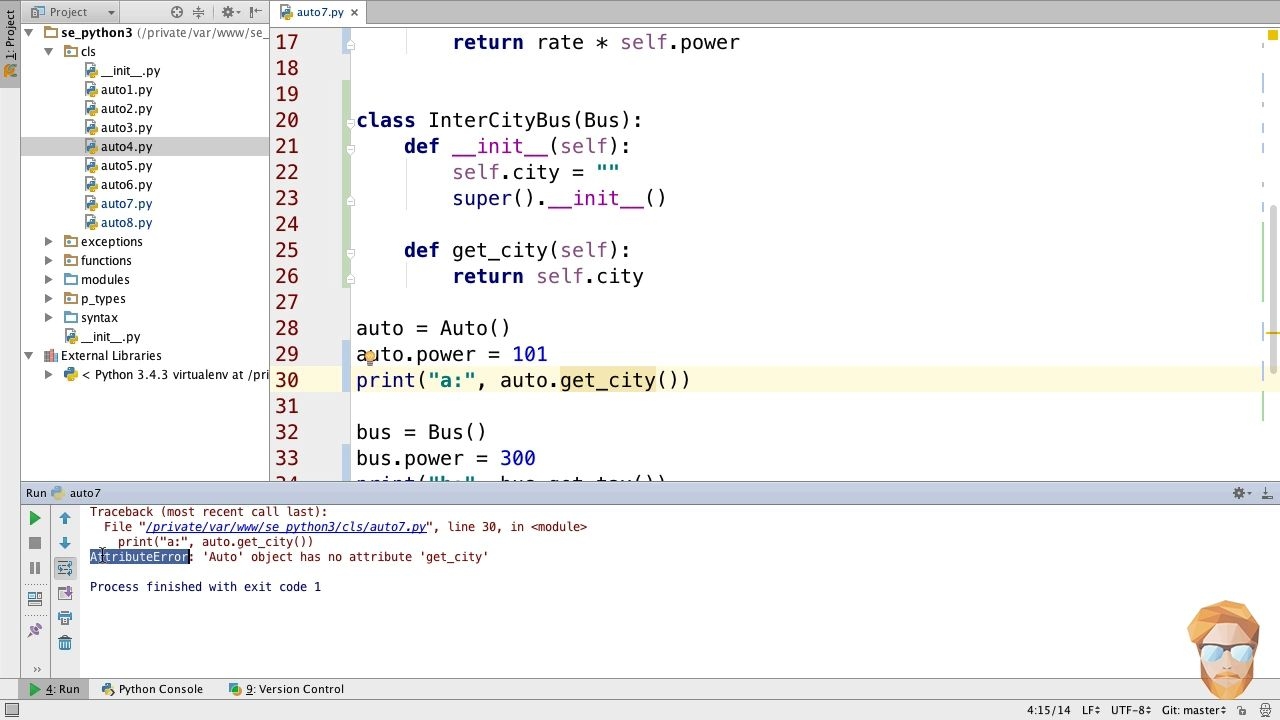Toggle the file read-only lock in status bar
This screenshot has width=1280, height=720.
coord(1240,710)
